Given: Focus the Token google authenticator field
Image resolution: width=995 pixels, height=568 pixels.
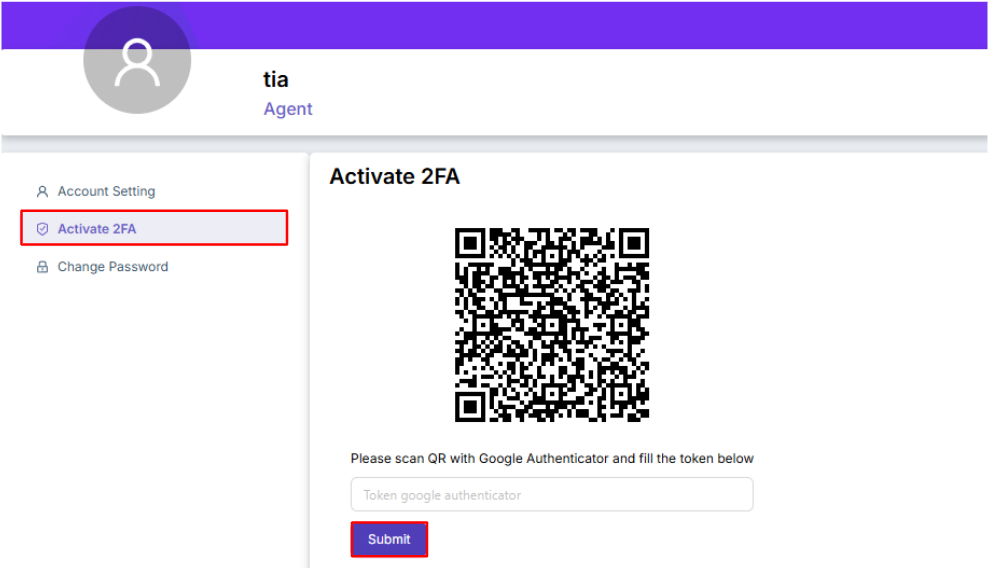Looking at the screenshot, I should click(x=551, y=495).
